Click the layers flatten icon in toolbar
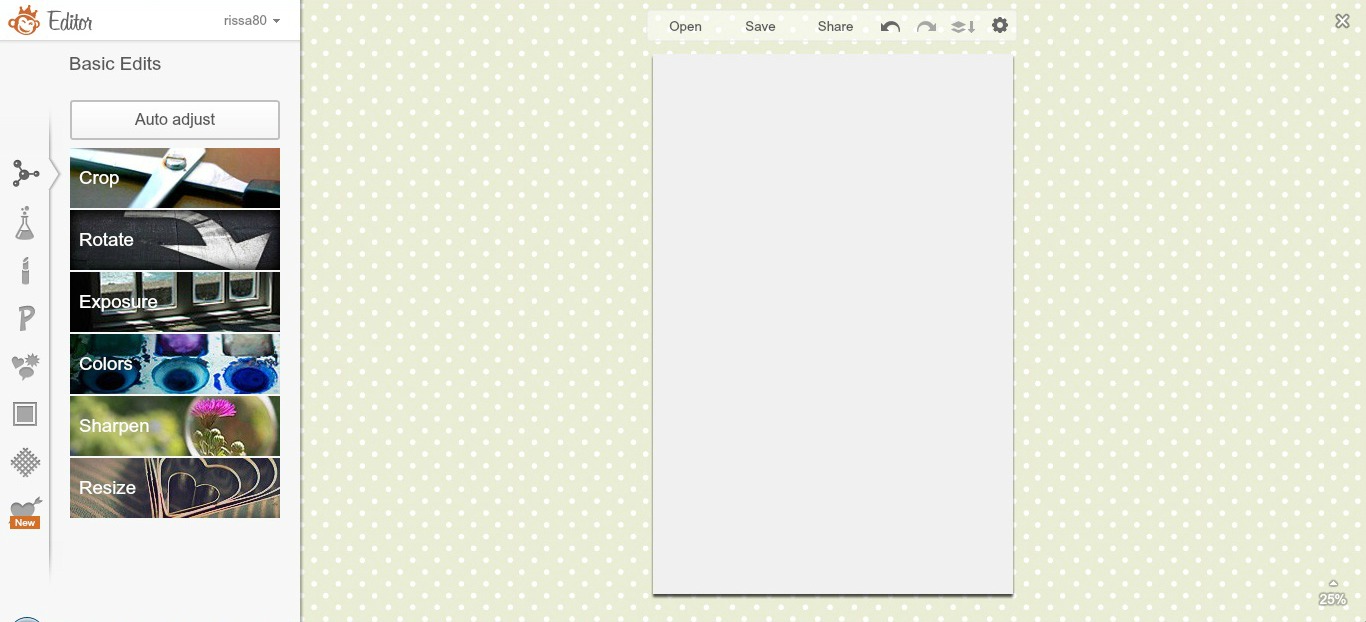Viewport: 1366px width, 622px height. [963, 27]
